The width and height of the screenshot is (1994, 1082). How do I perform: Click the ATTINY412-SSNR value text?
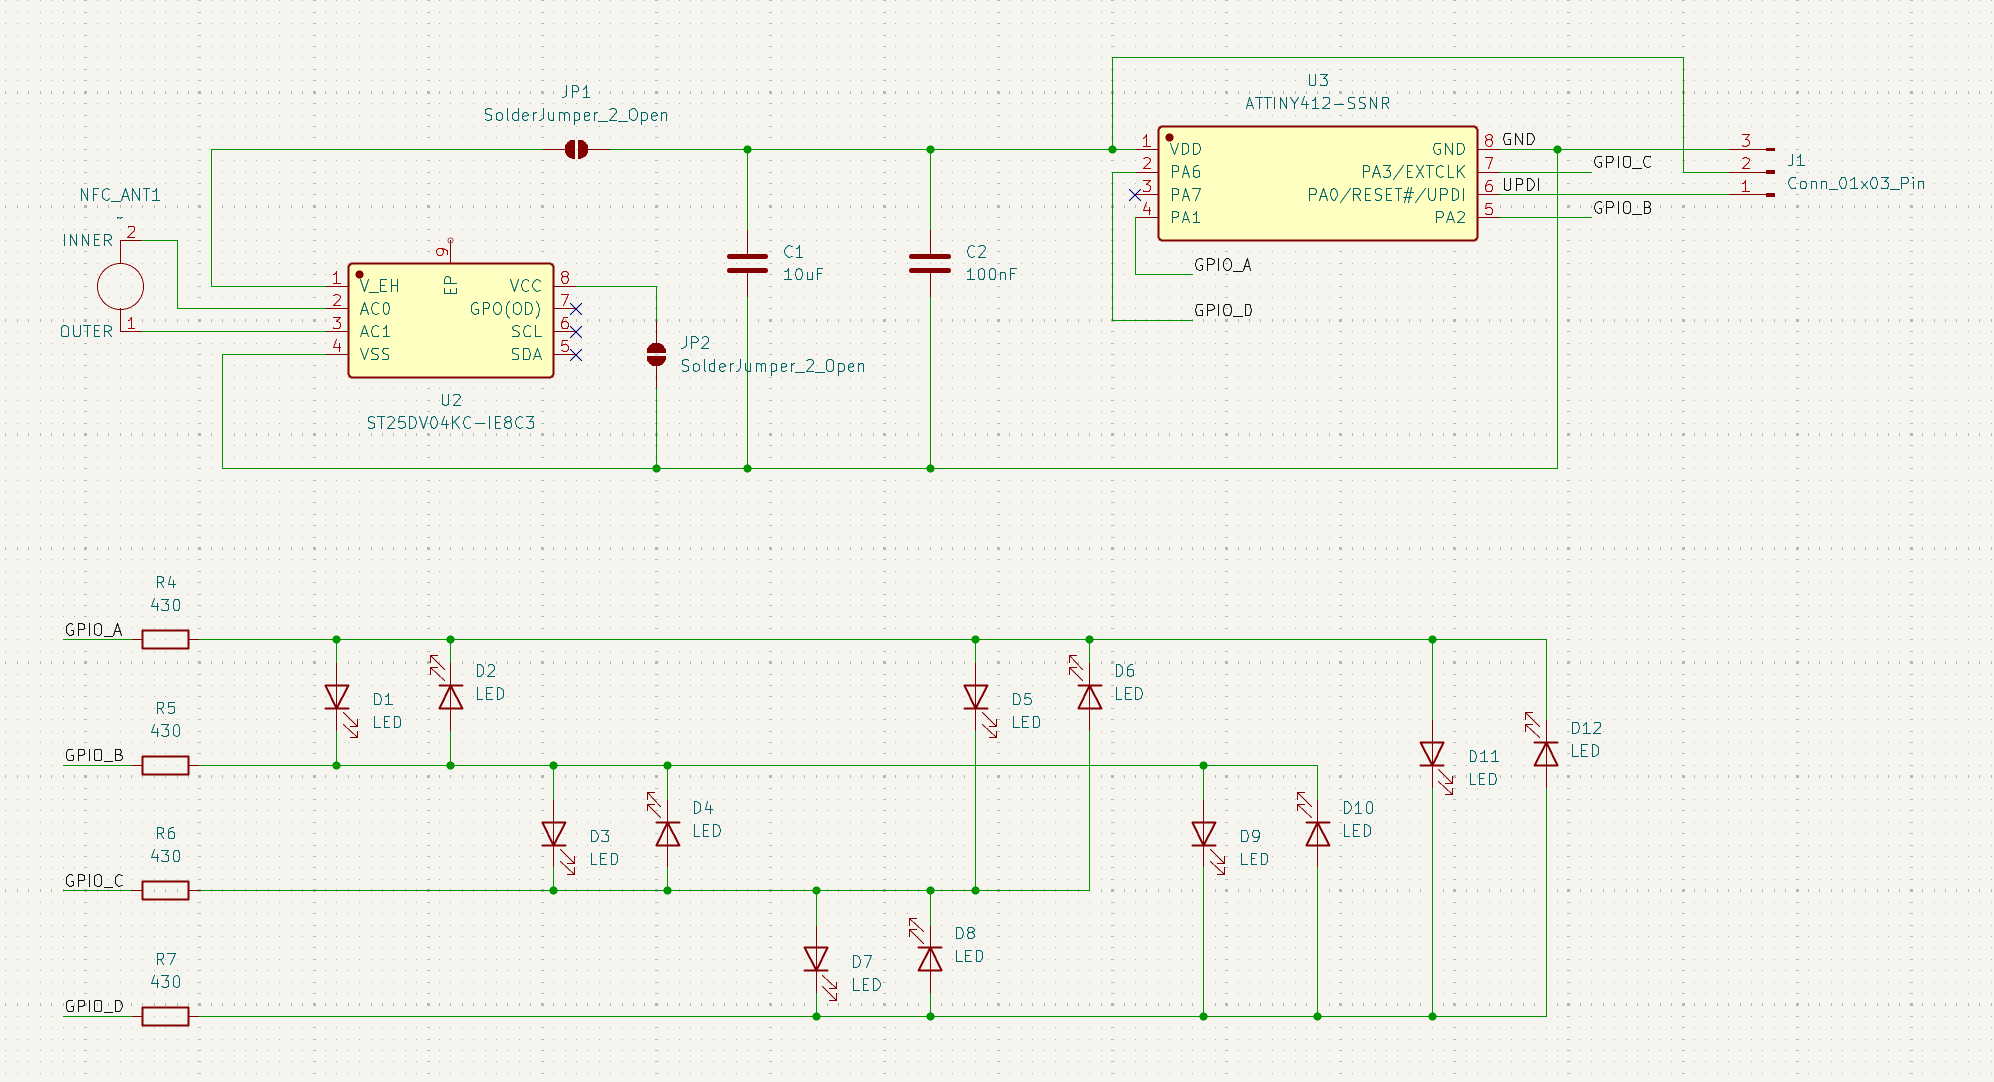pyautogui.click(x=1317, y=103)
